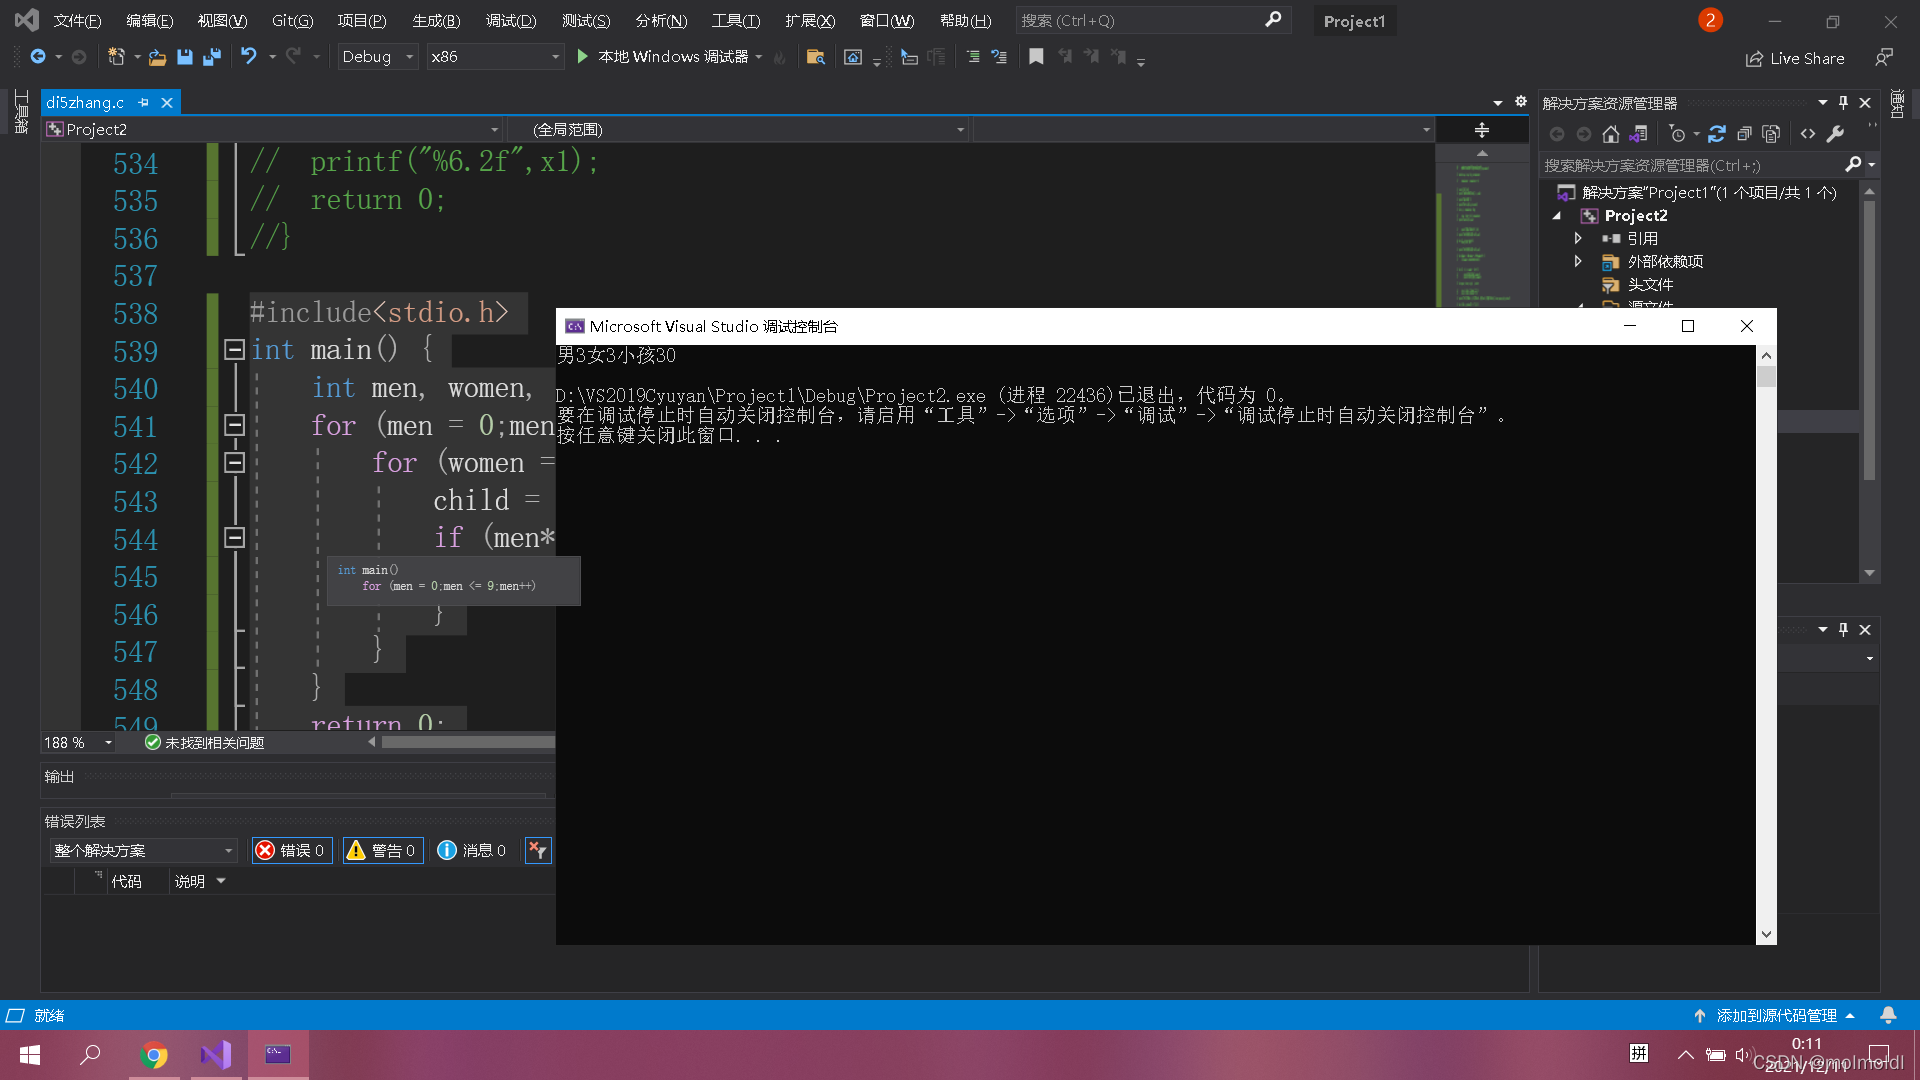Select the x86 platform dropdown

tap(495, 55)
